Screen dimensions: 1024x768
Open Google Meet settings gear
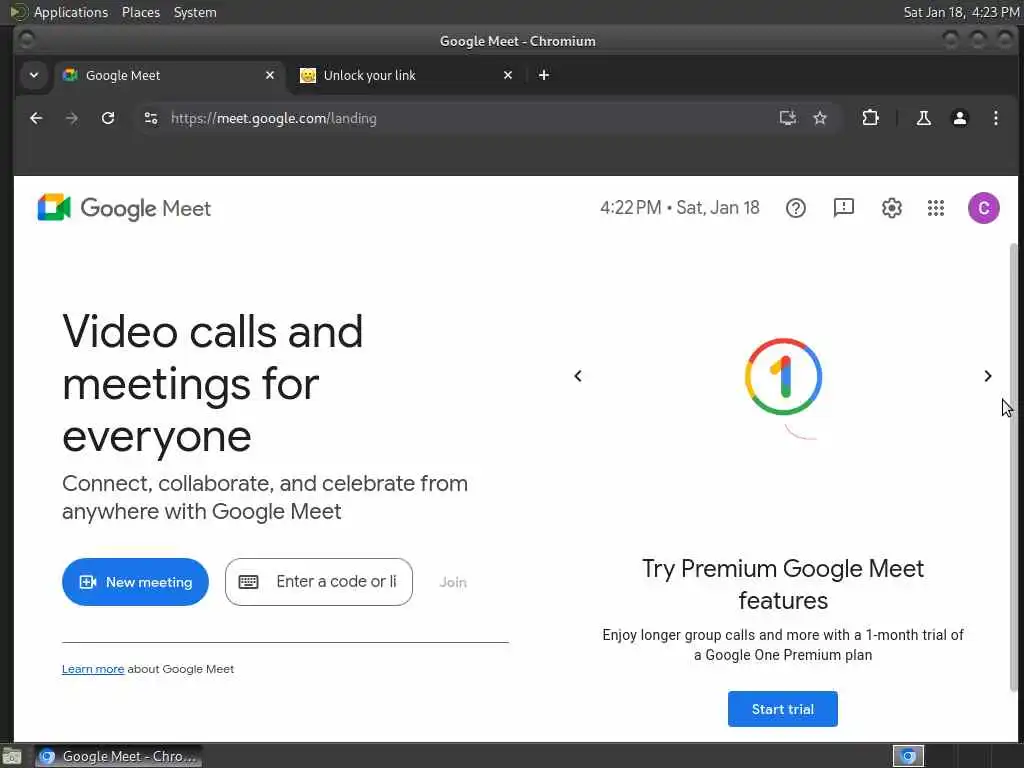(x=891, y=208)
